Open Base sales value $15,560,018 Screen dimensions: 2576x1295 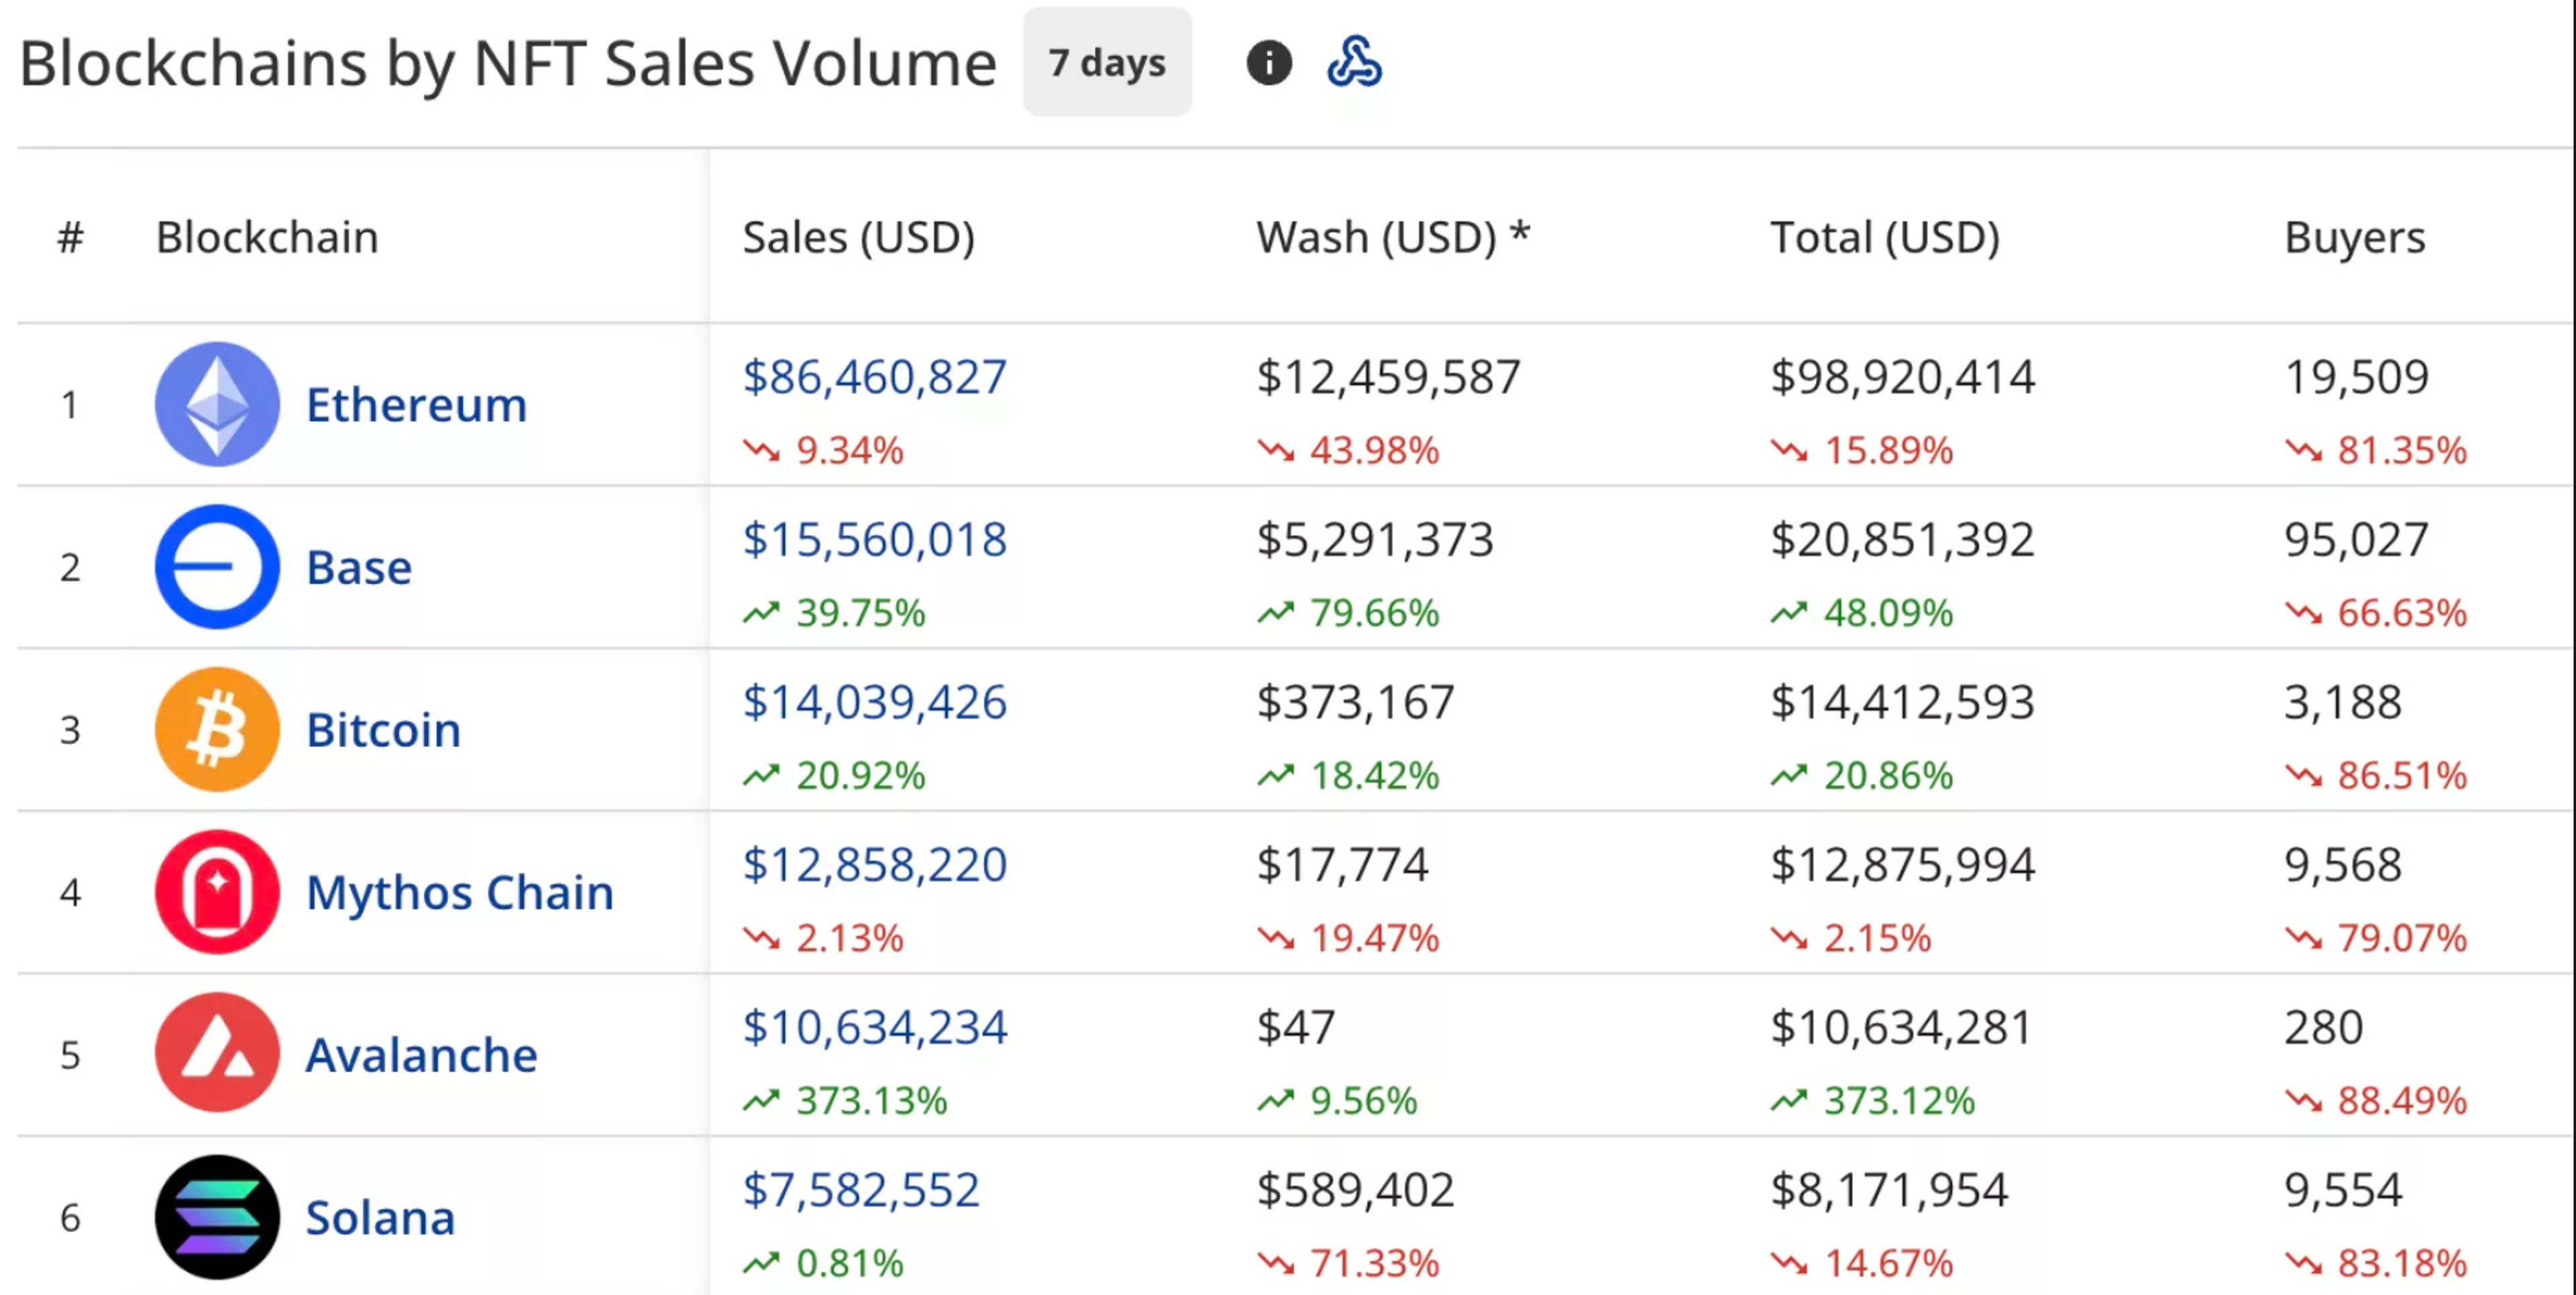pyautogui.click(x=874, y=540)
